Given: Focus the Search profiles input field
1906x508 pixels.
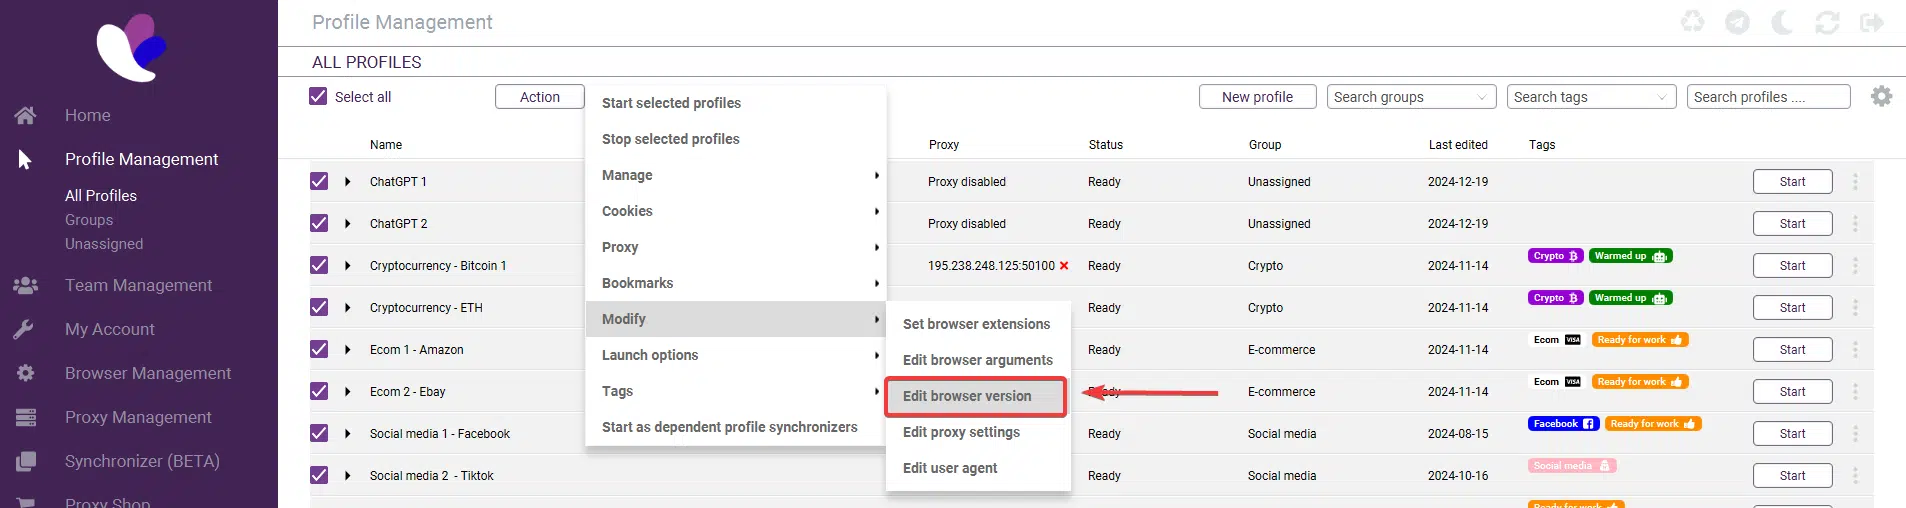Looking at the screenshot, I should click(1767, 97).
